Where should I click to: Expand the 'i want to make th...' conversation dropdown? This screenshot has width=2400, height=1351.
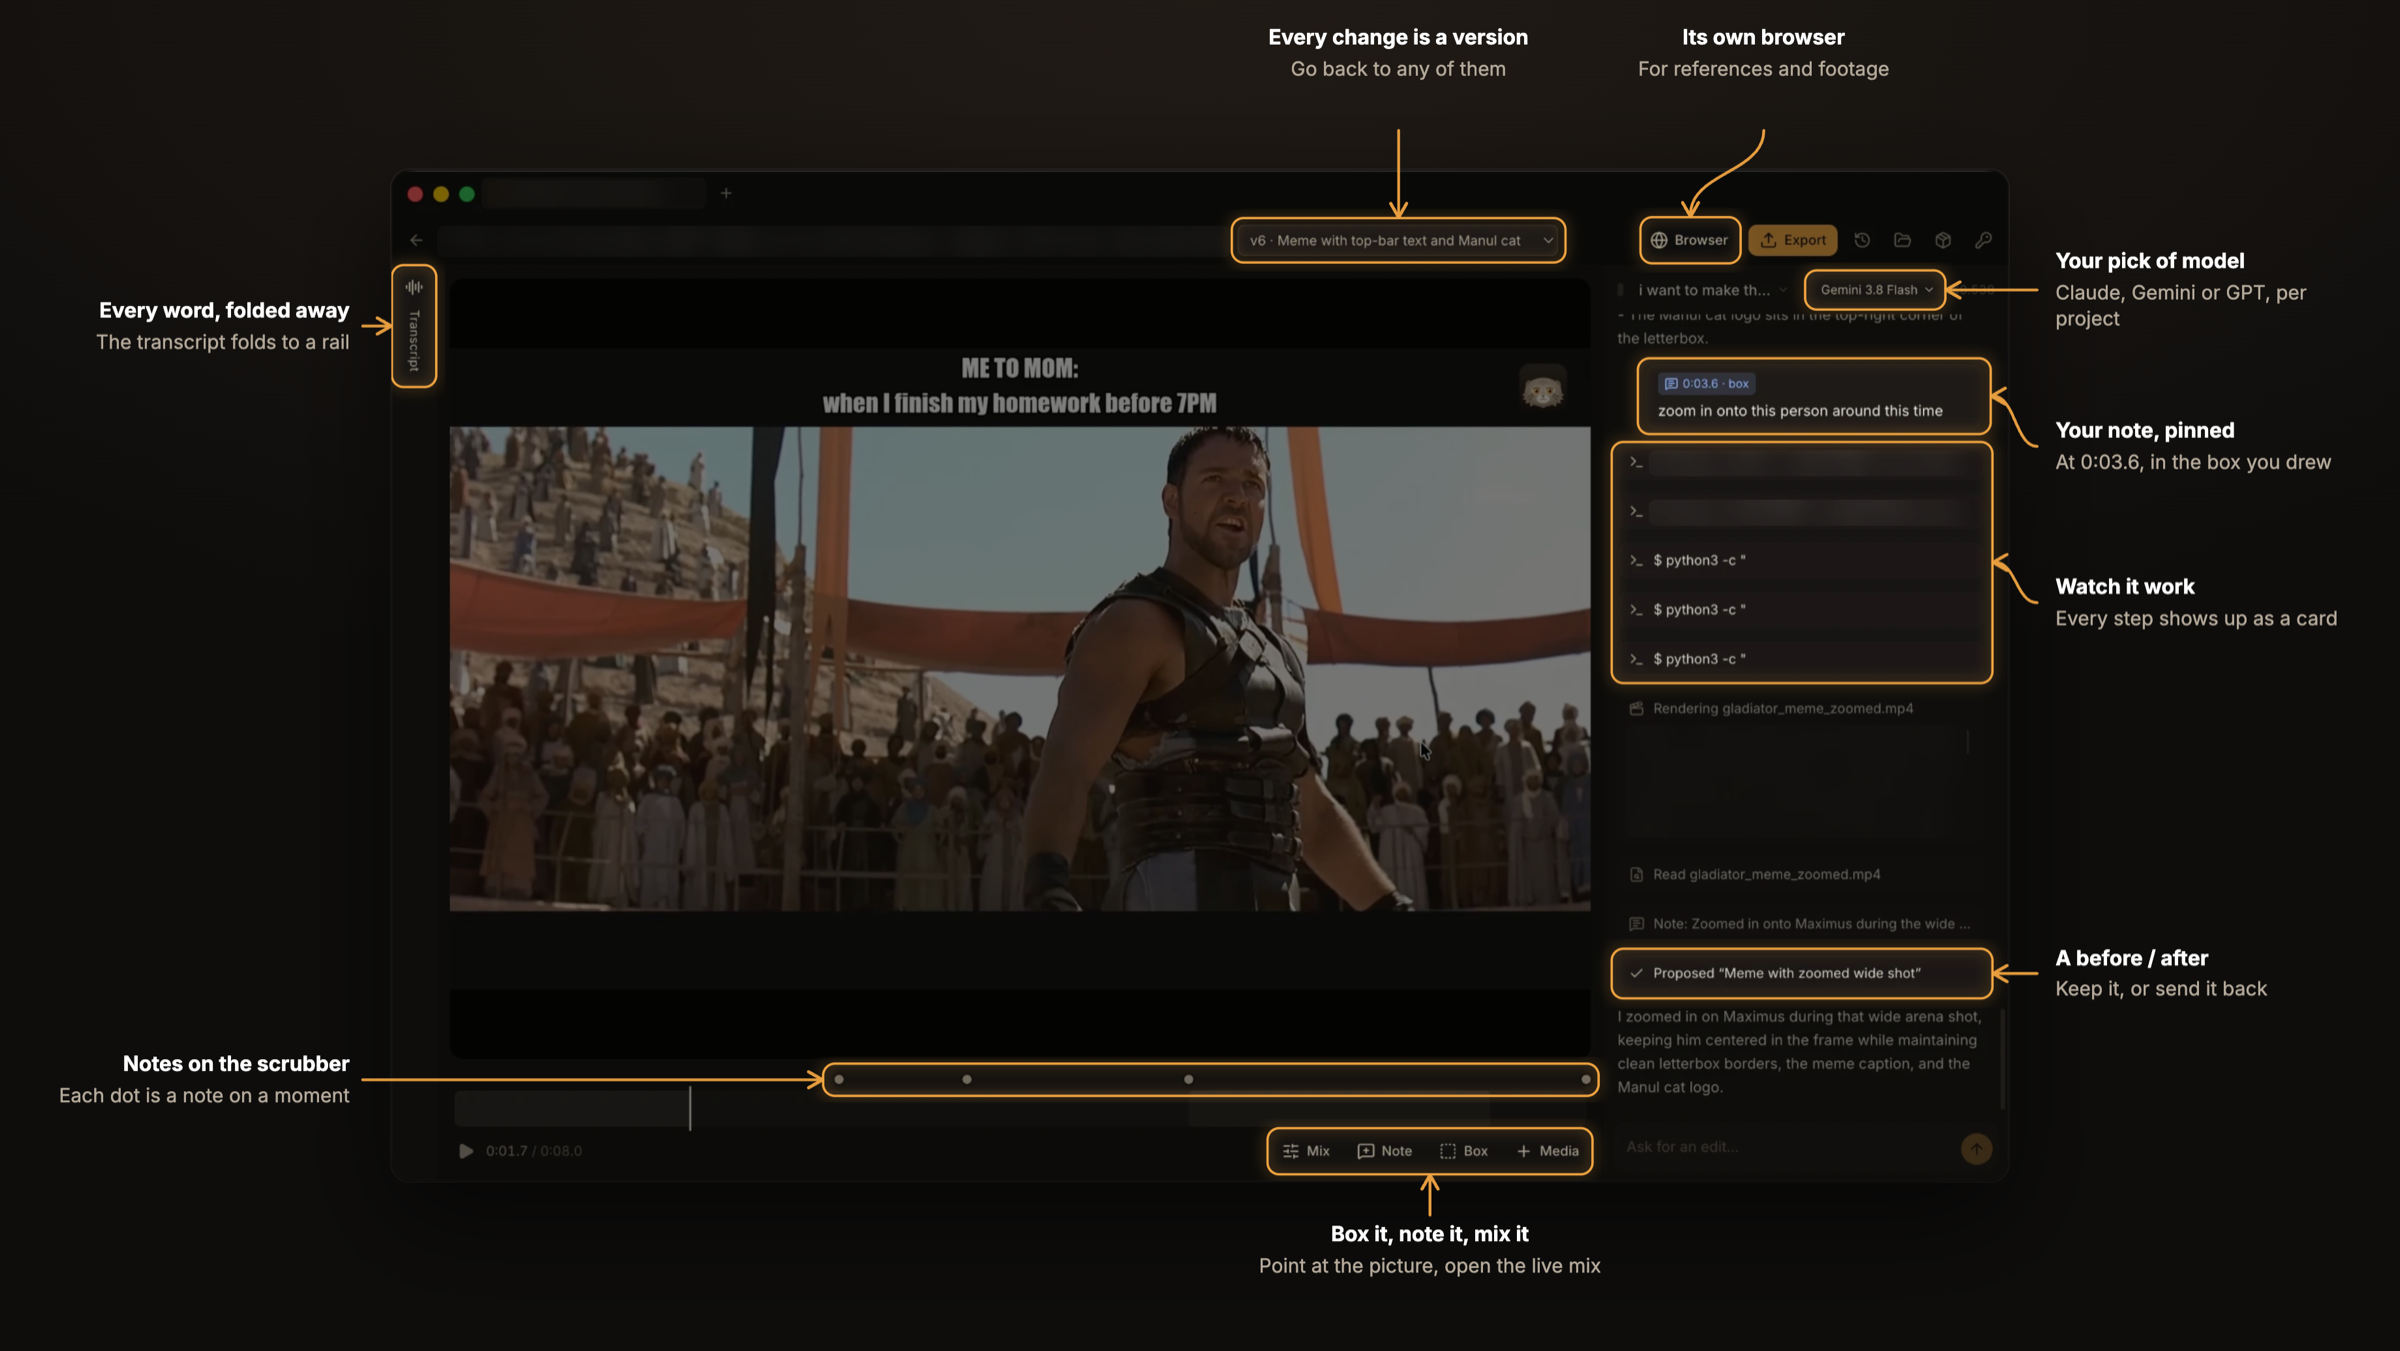pyautogui.click(x=1712, y=290)
